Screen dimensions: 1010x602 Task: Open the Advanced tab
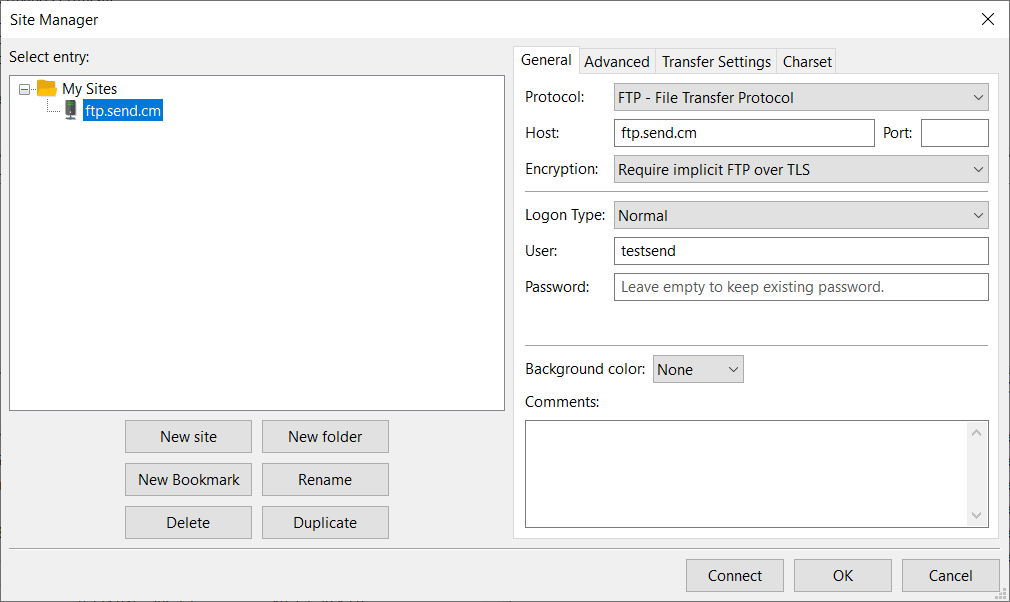[x=616, y=62]
